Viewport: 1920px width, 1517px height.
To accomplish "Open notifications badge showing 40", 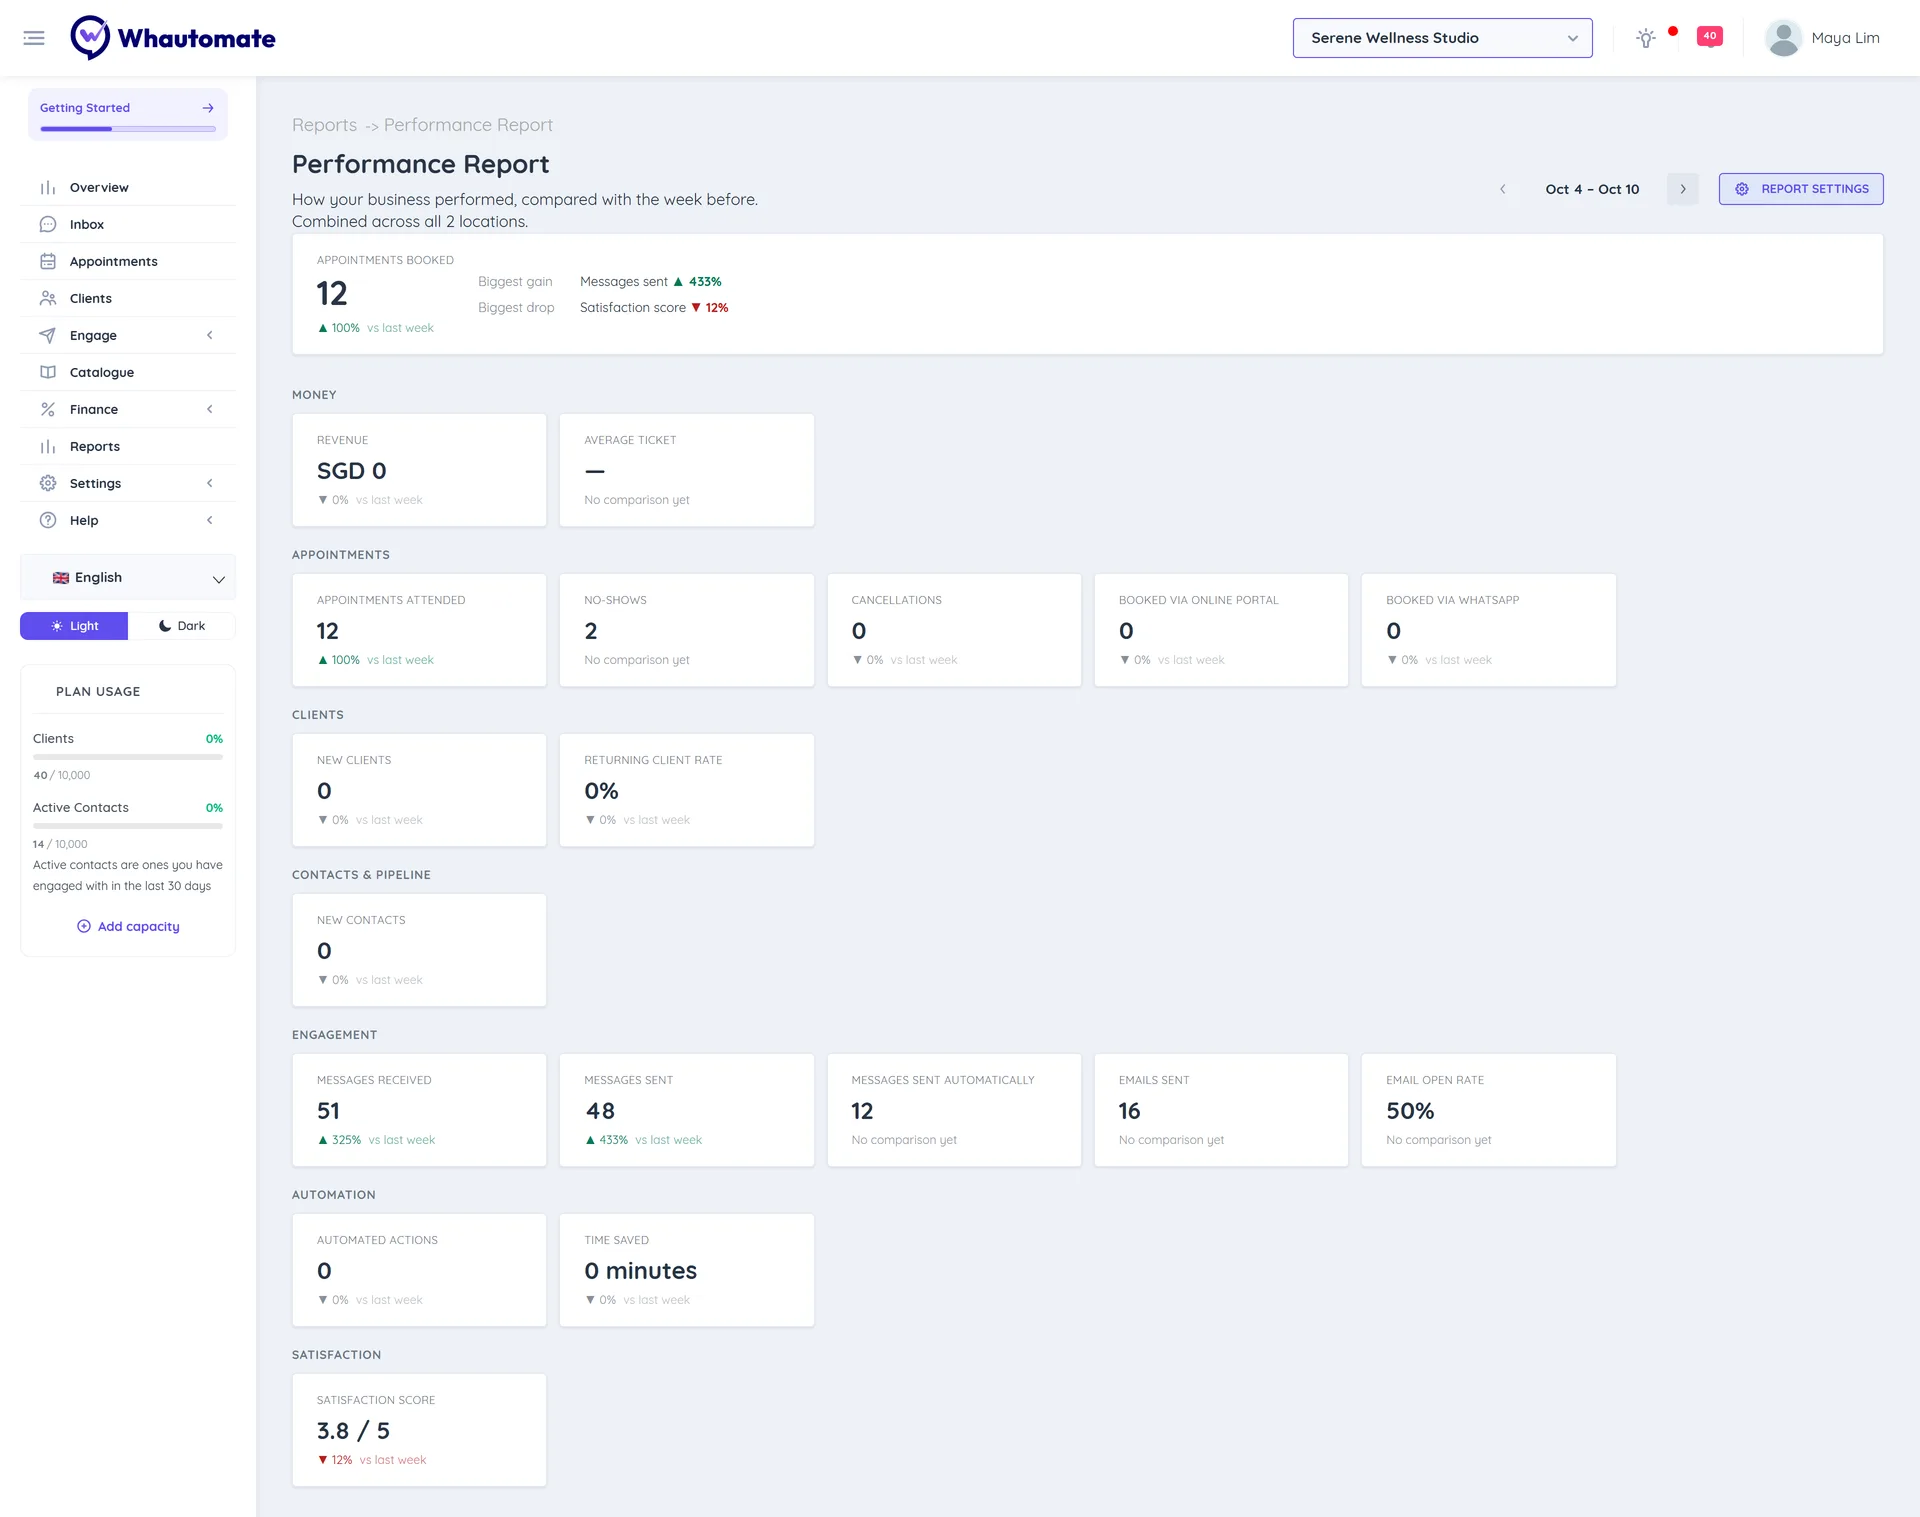I will click(1710, 37).
